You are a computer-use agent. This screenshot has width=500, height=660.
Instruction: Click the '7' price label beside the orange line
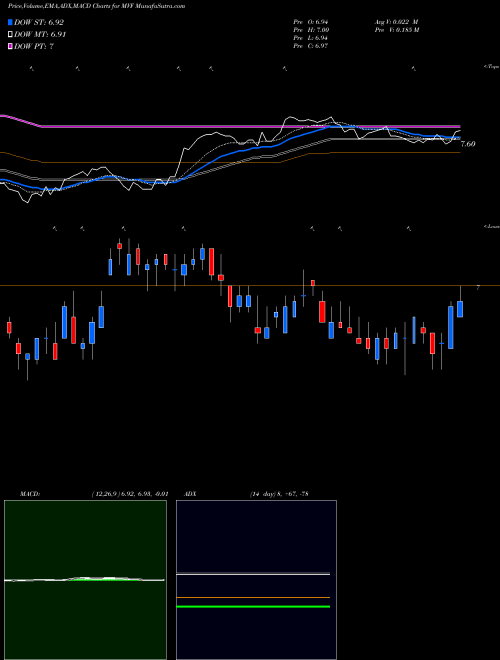[x=478, y=287]
